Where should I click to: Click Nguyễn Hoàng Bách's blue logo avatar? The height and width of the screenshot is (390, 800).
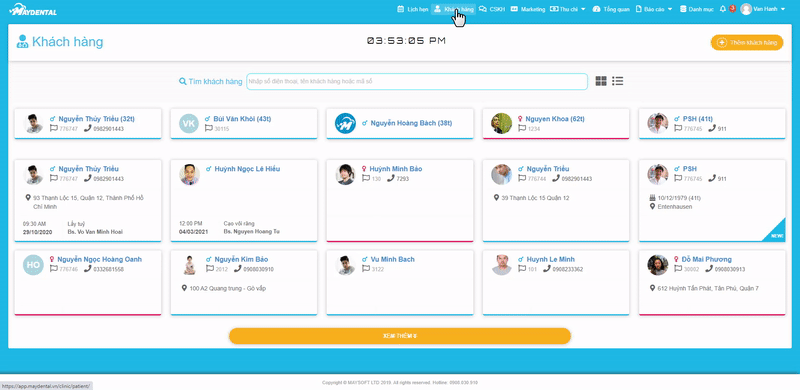coord(345,123)
